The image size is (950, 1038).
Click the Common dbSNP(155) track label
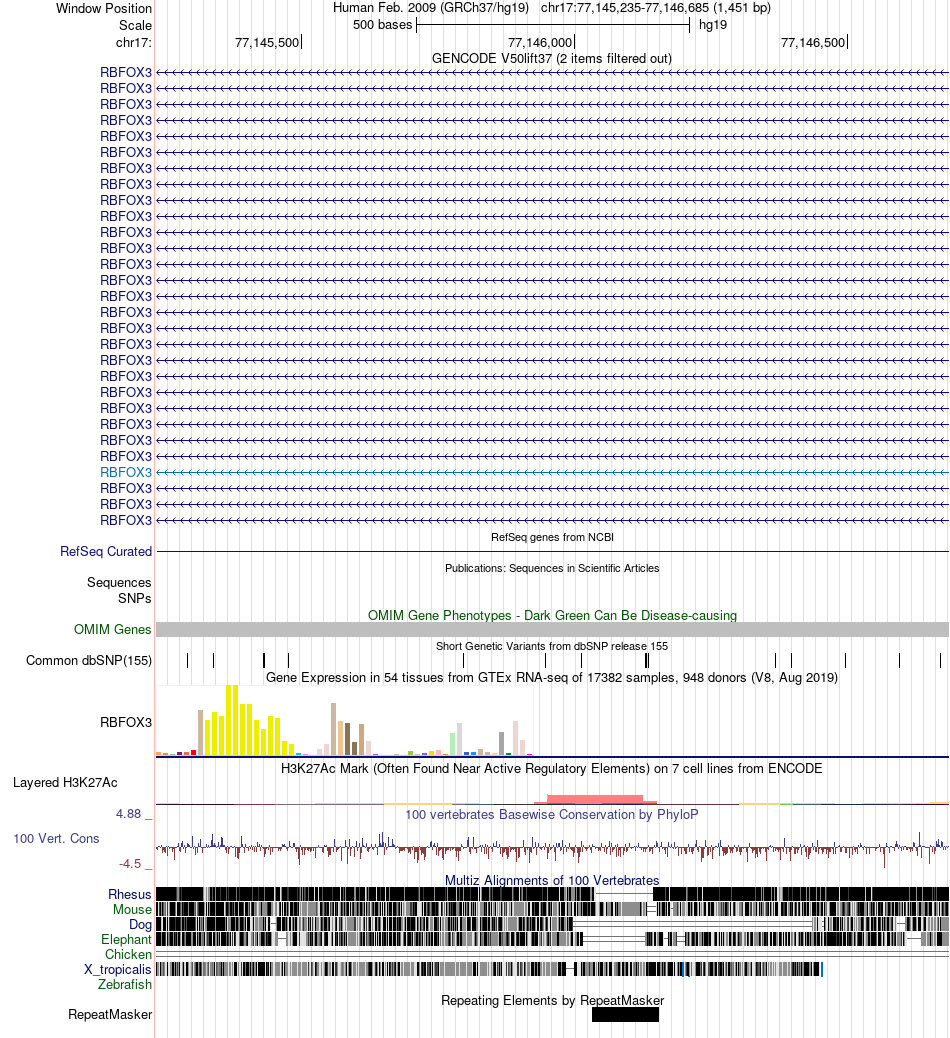89,661
